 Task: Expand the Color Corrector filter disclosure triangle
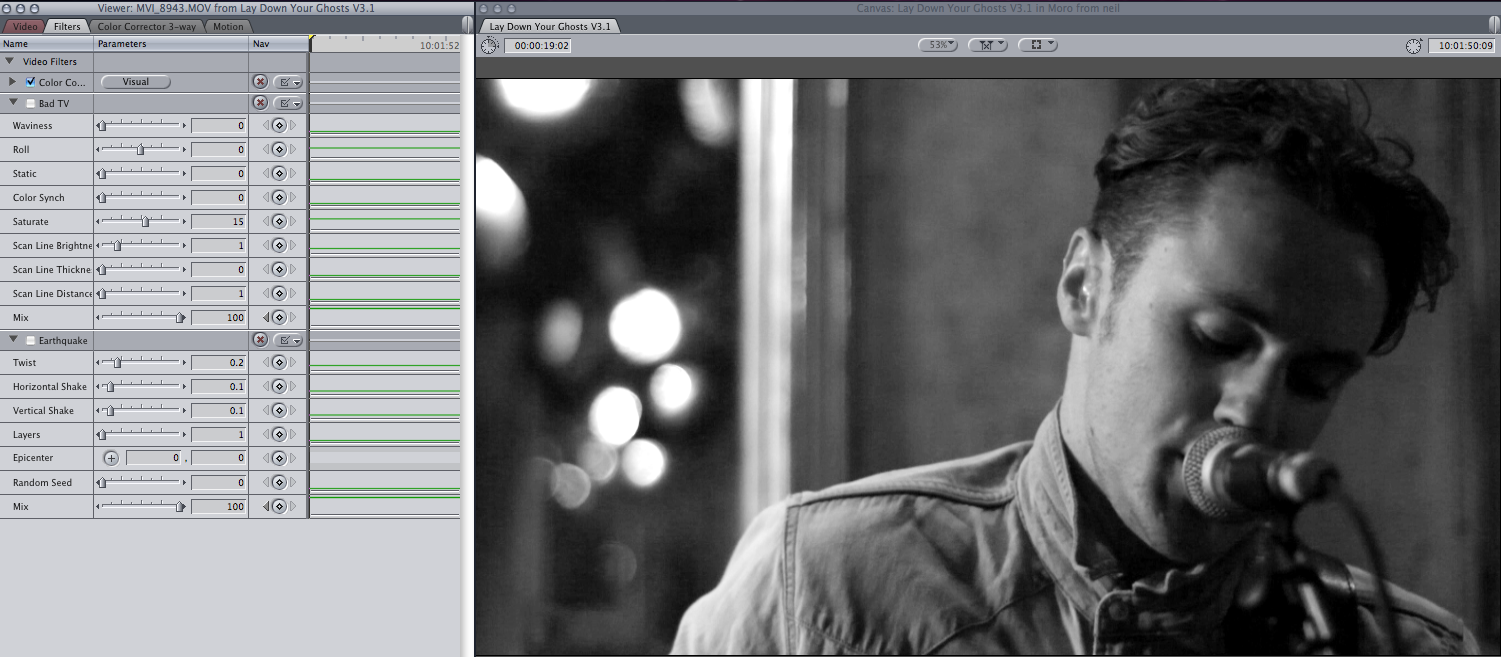tap(13, 82)
